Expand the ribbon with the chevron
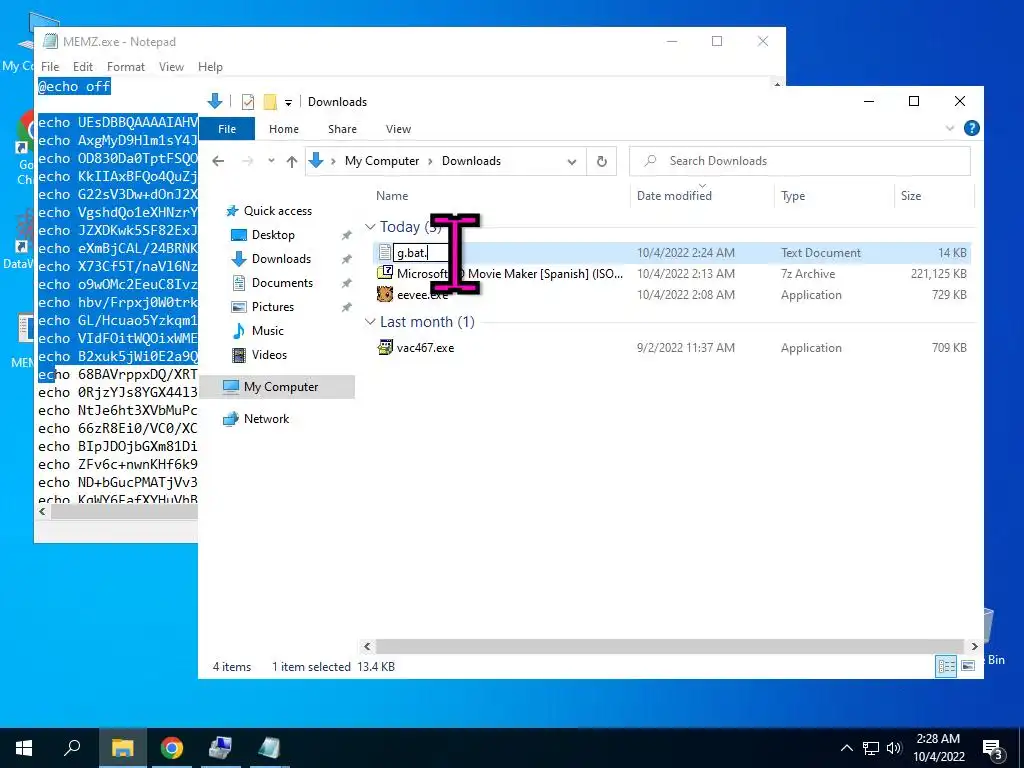This screenshot has height=768, width=1024. [x=950, y=129]
